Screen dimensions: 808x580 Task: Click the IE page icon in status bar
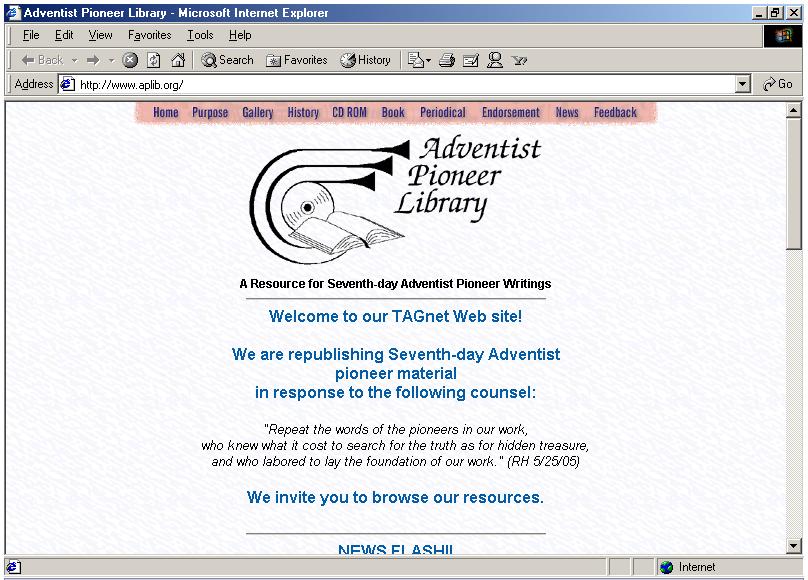click(x=13, y=567)
